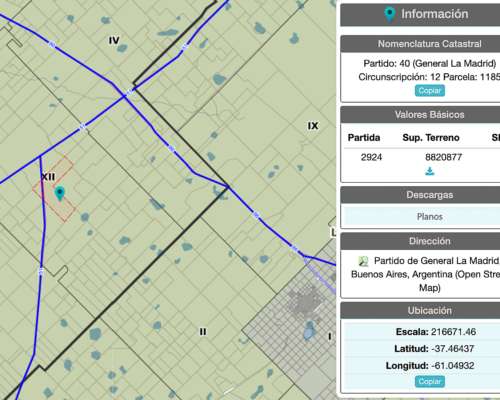Click the text Partido: 40 (General La Madrid)
The image size is (500, 400).
tap(430, 63)
